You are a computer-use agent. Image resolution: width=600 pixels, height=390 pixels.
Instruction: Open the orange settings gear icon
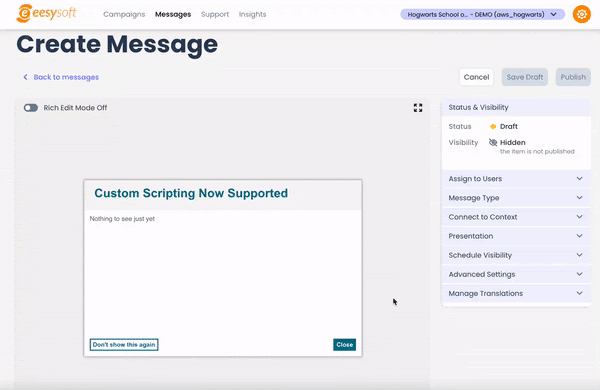[581, 14]
